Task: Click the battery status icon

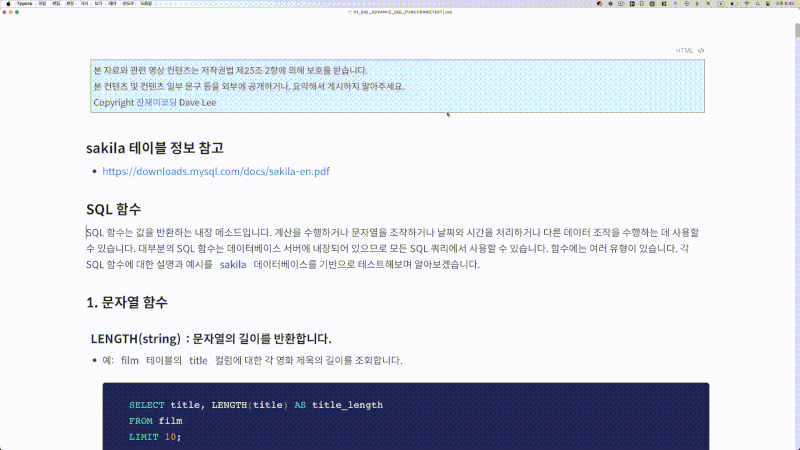Action: (734, 4)
